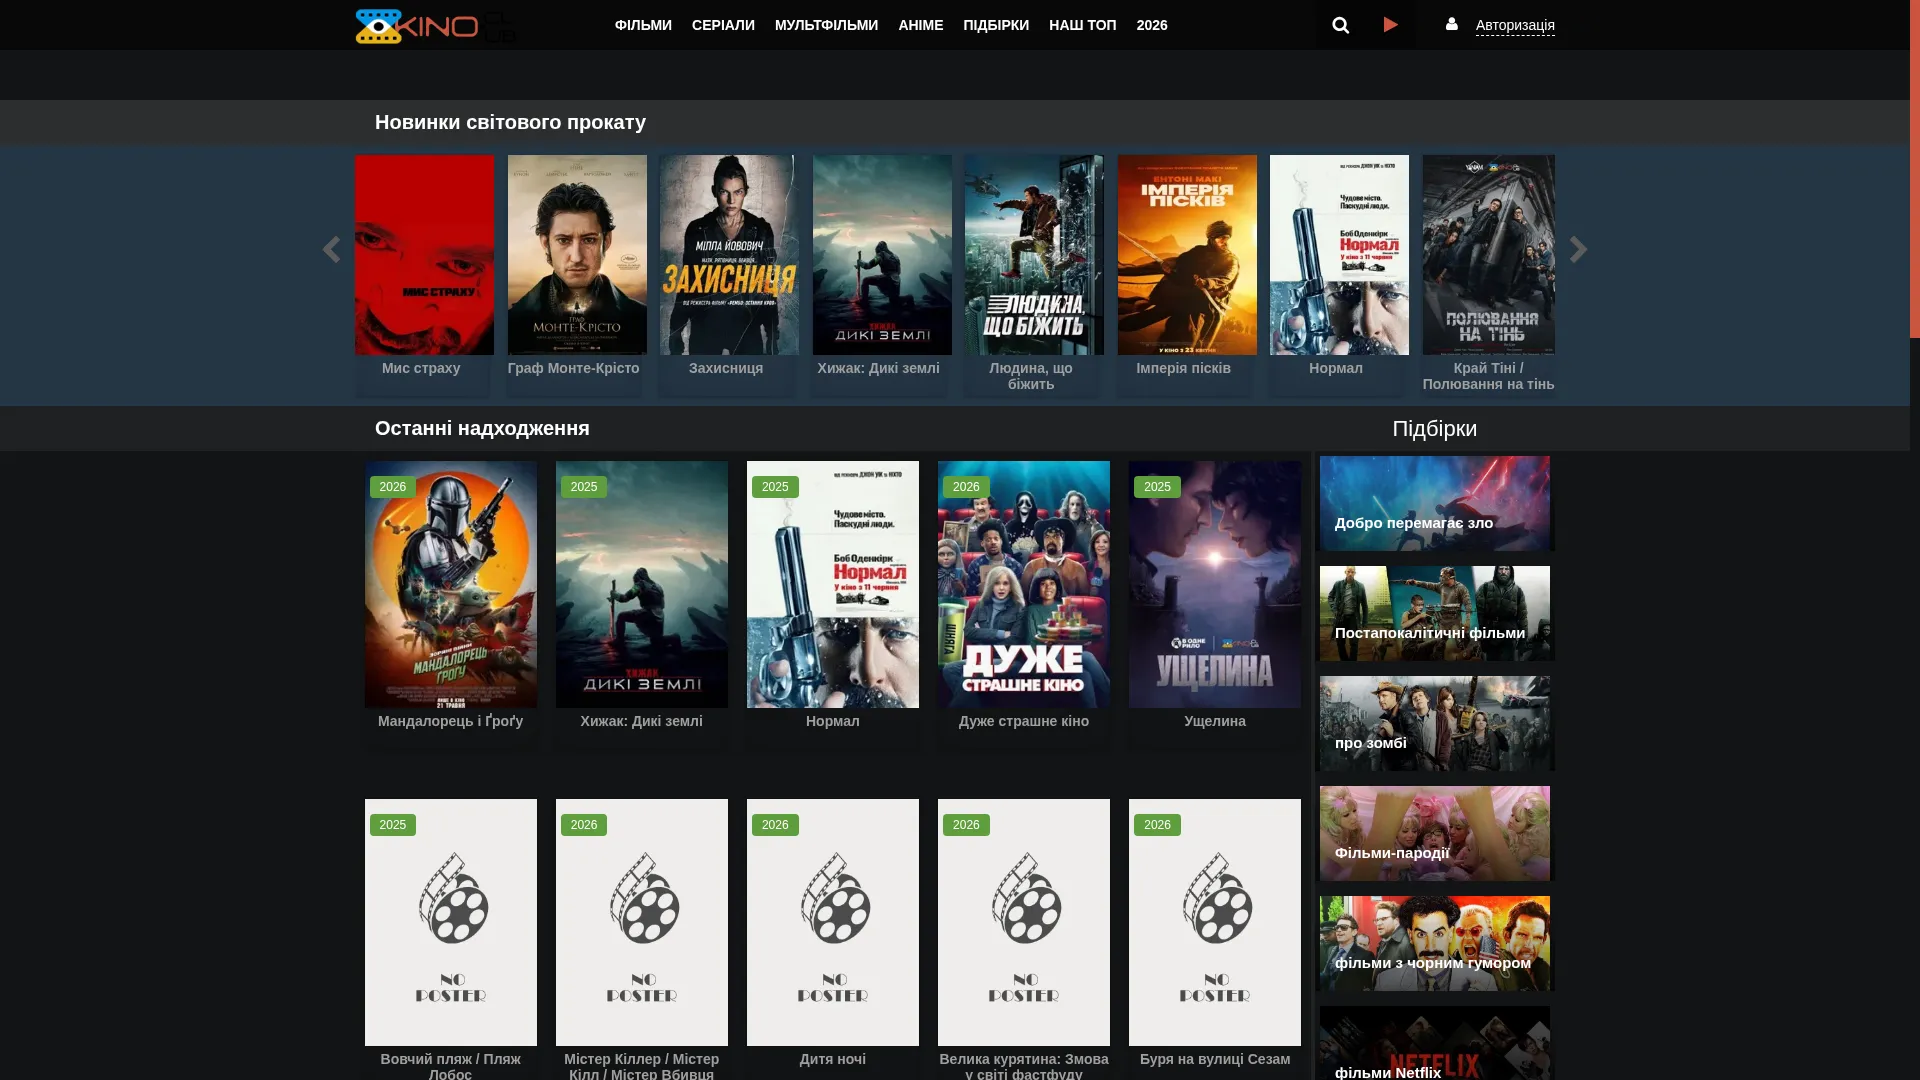The width and height of the screenshot is (1920, 1080).
Task: Open Буря на вулиці Сезам placeholder poster
Action: (1215, 922)
